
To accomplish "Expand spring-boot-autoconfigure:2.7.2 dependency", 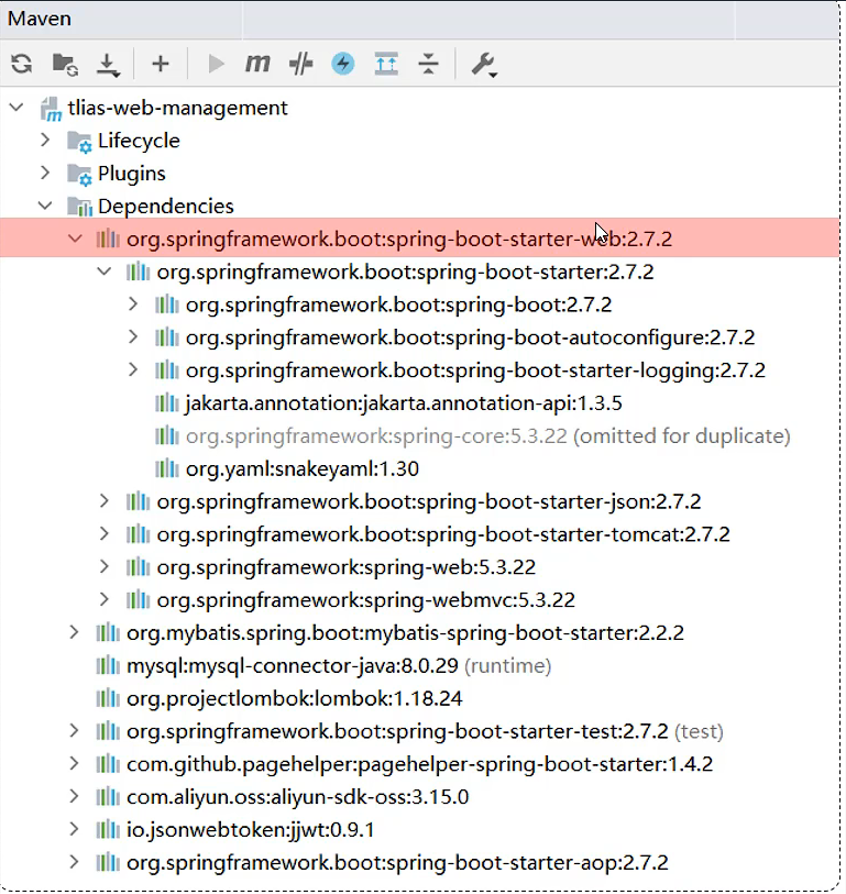I will click(133, 337).
